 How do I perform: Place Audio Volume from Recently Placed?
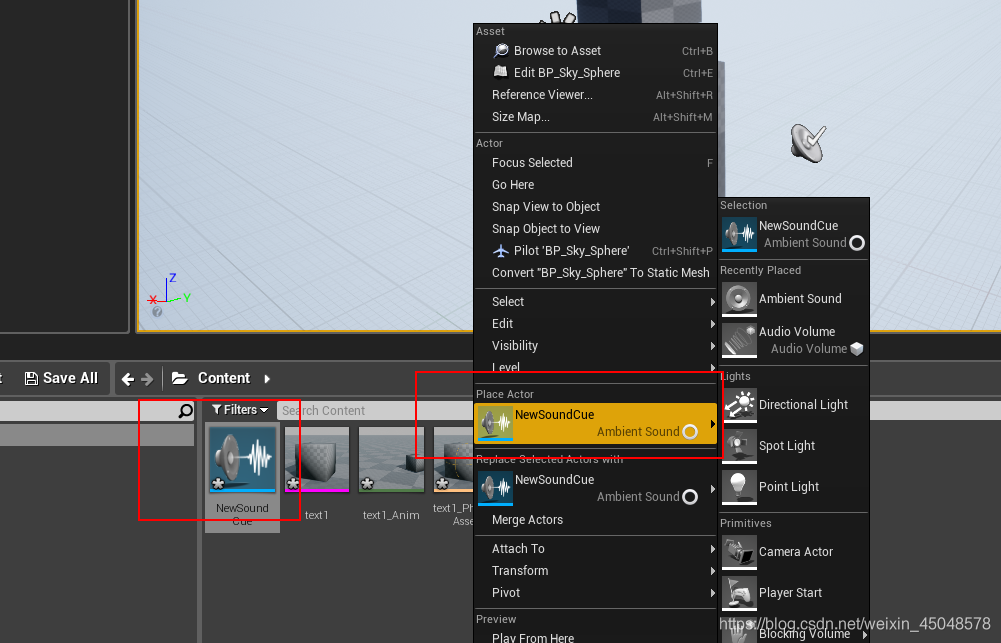point(794,340)
